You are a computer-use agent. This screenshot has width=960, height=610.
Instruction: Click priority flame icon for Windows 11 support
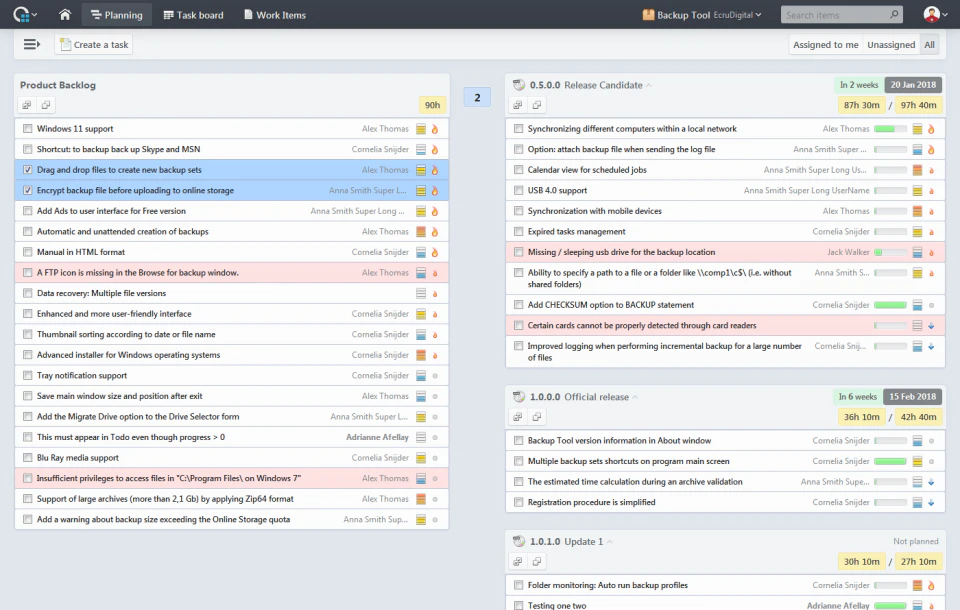coord(435,129)
